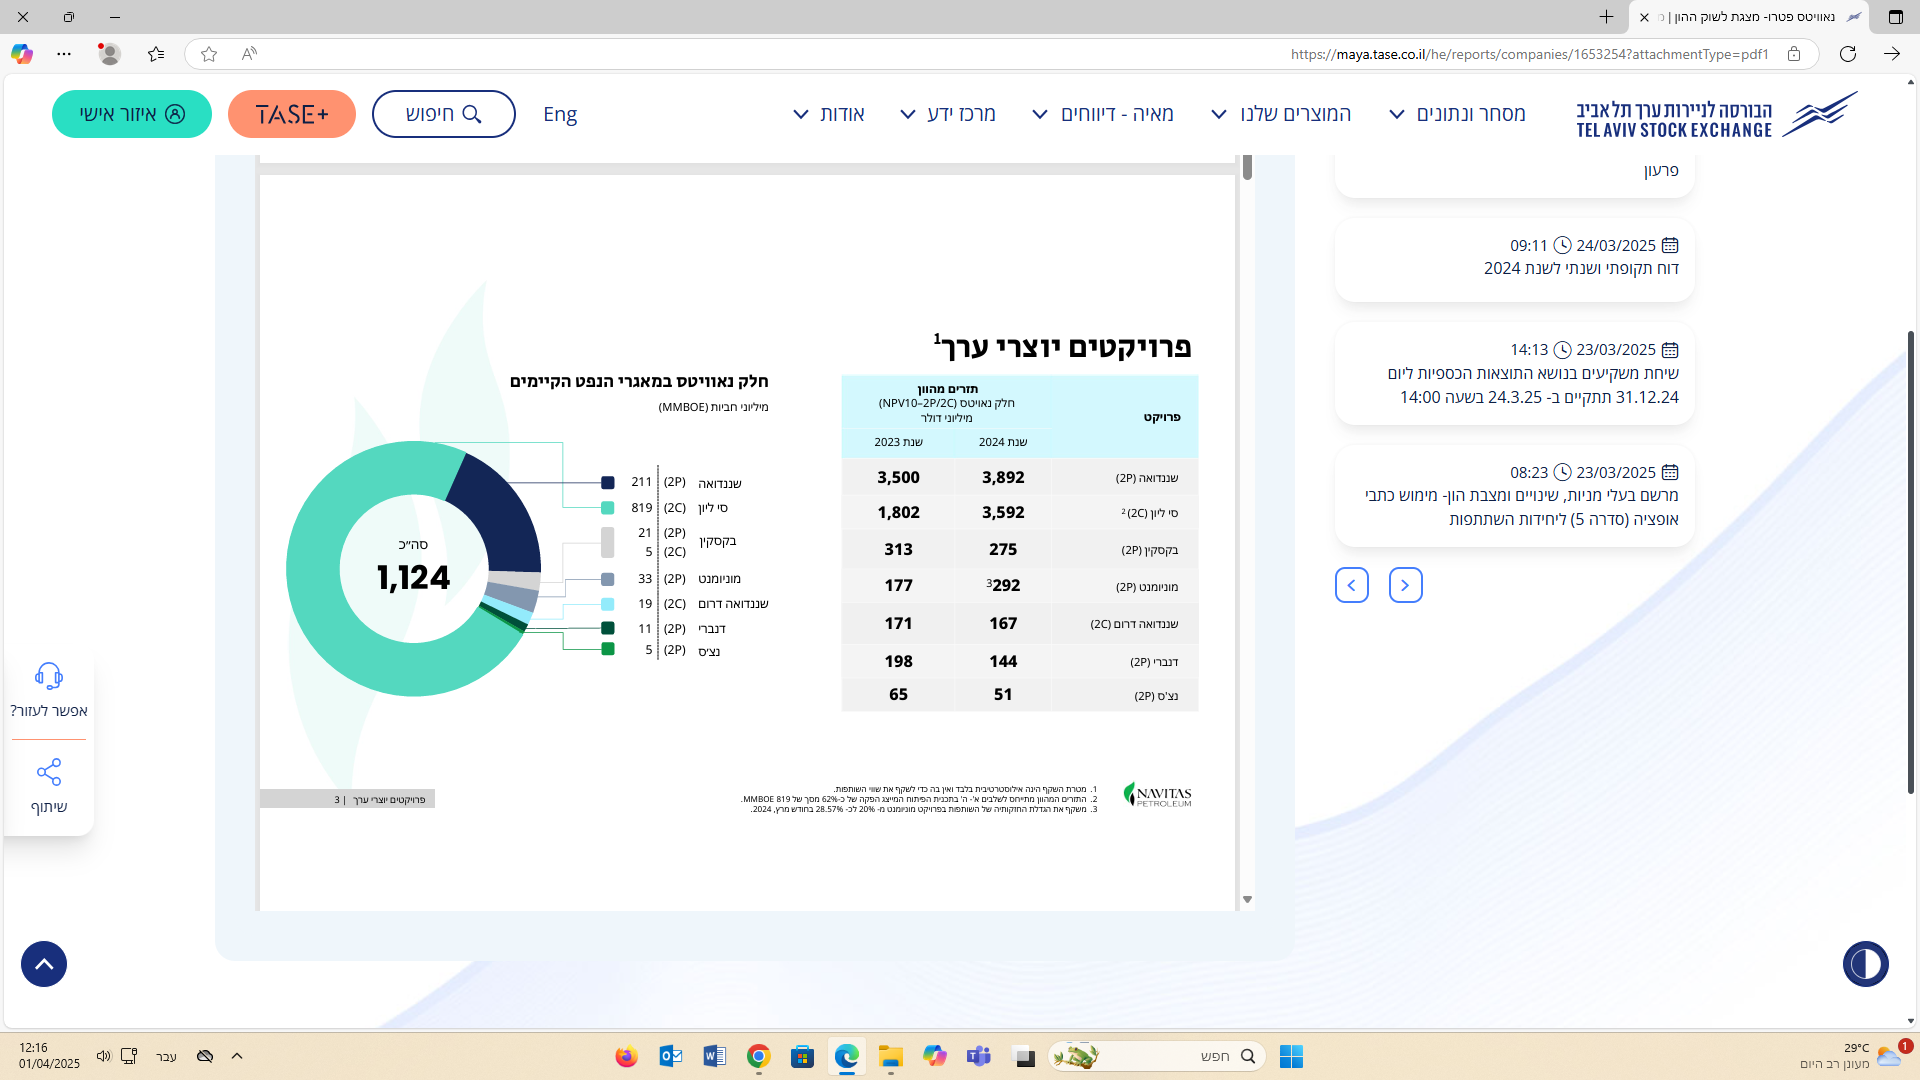Viewport: 1920px width, 1080px height.
Task: Open the help headset icon
Action: [x=49, y=677]
